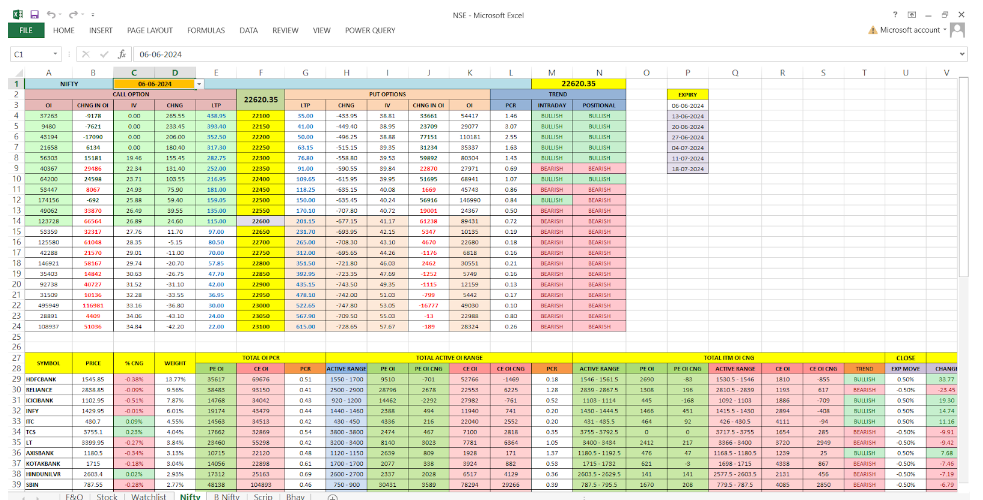983x500 pixels.
Task: Click the Insert Function fx icon
Action: coord(121,54)
